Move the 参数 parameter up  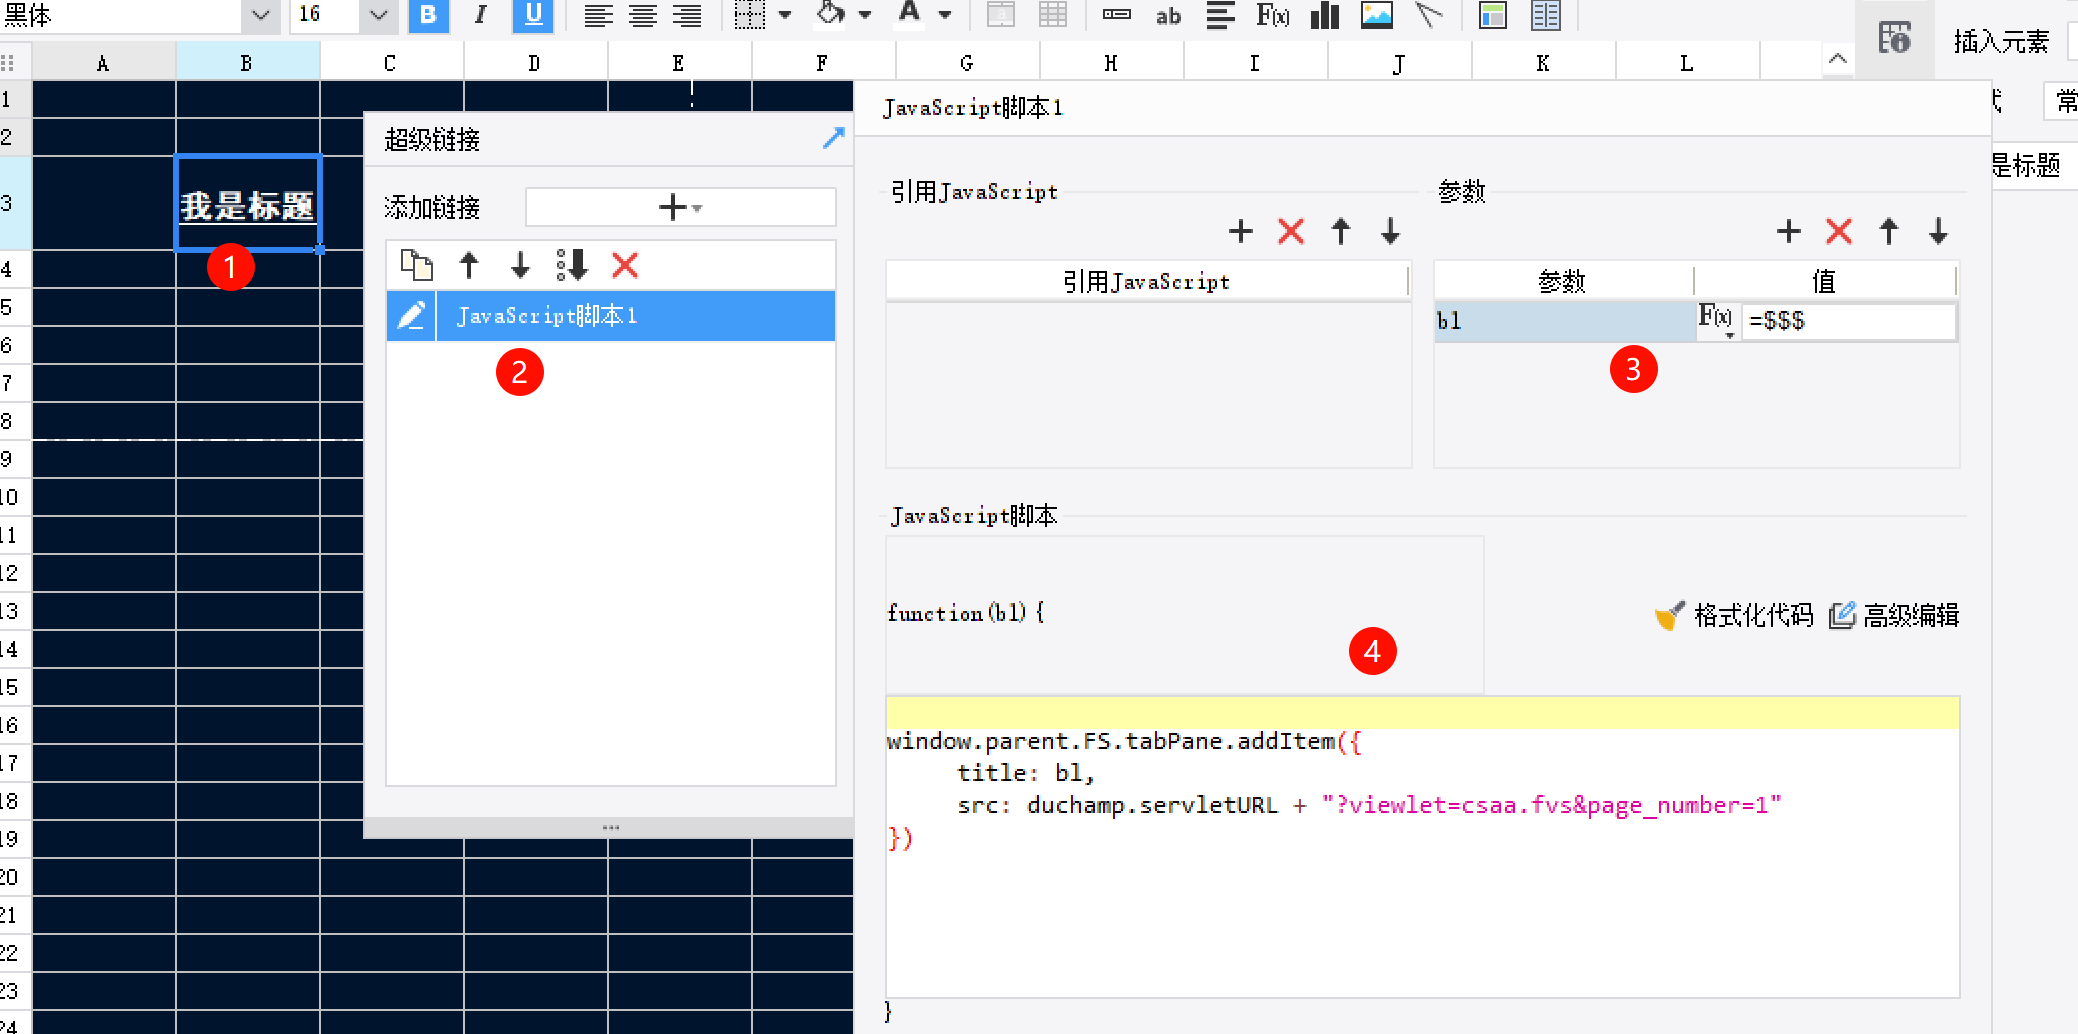tap(1889, 231)
